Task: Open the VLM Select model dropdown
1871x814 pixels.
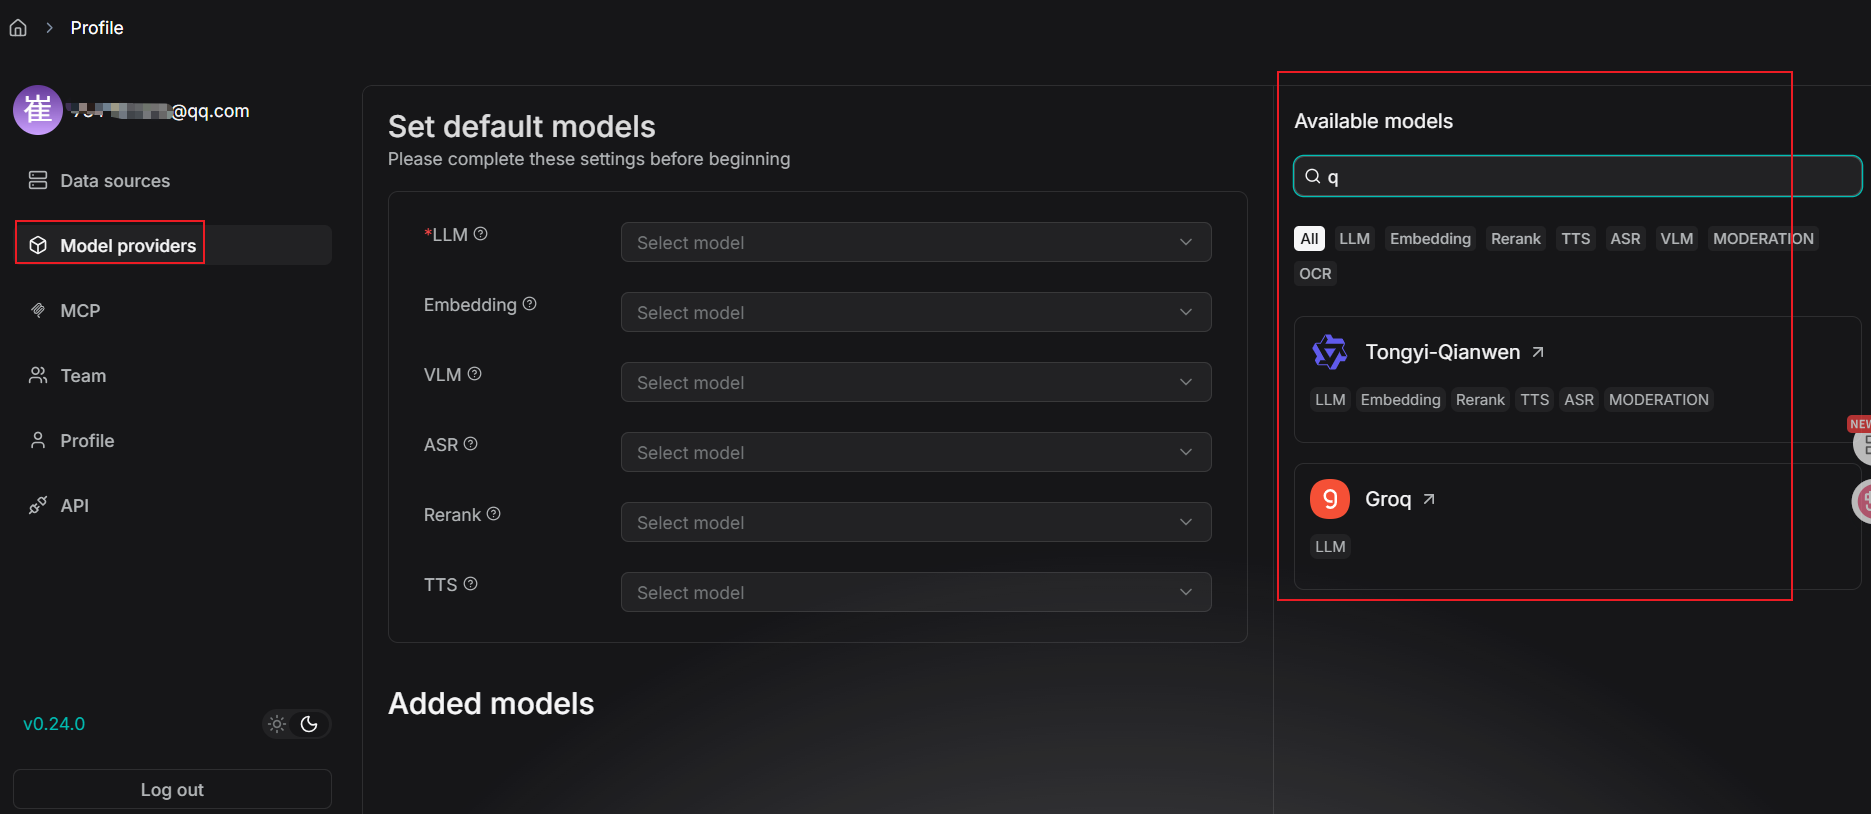Action: coord(916,382)
